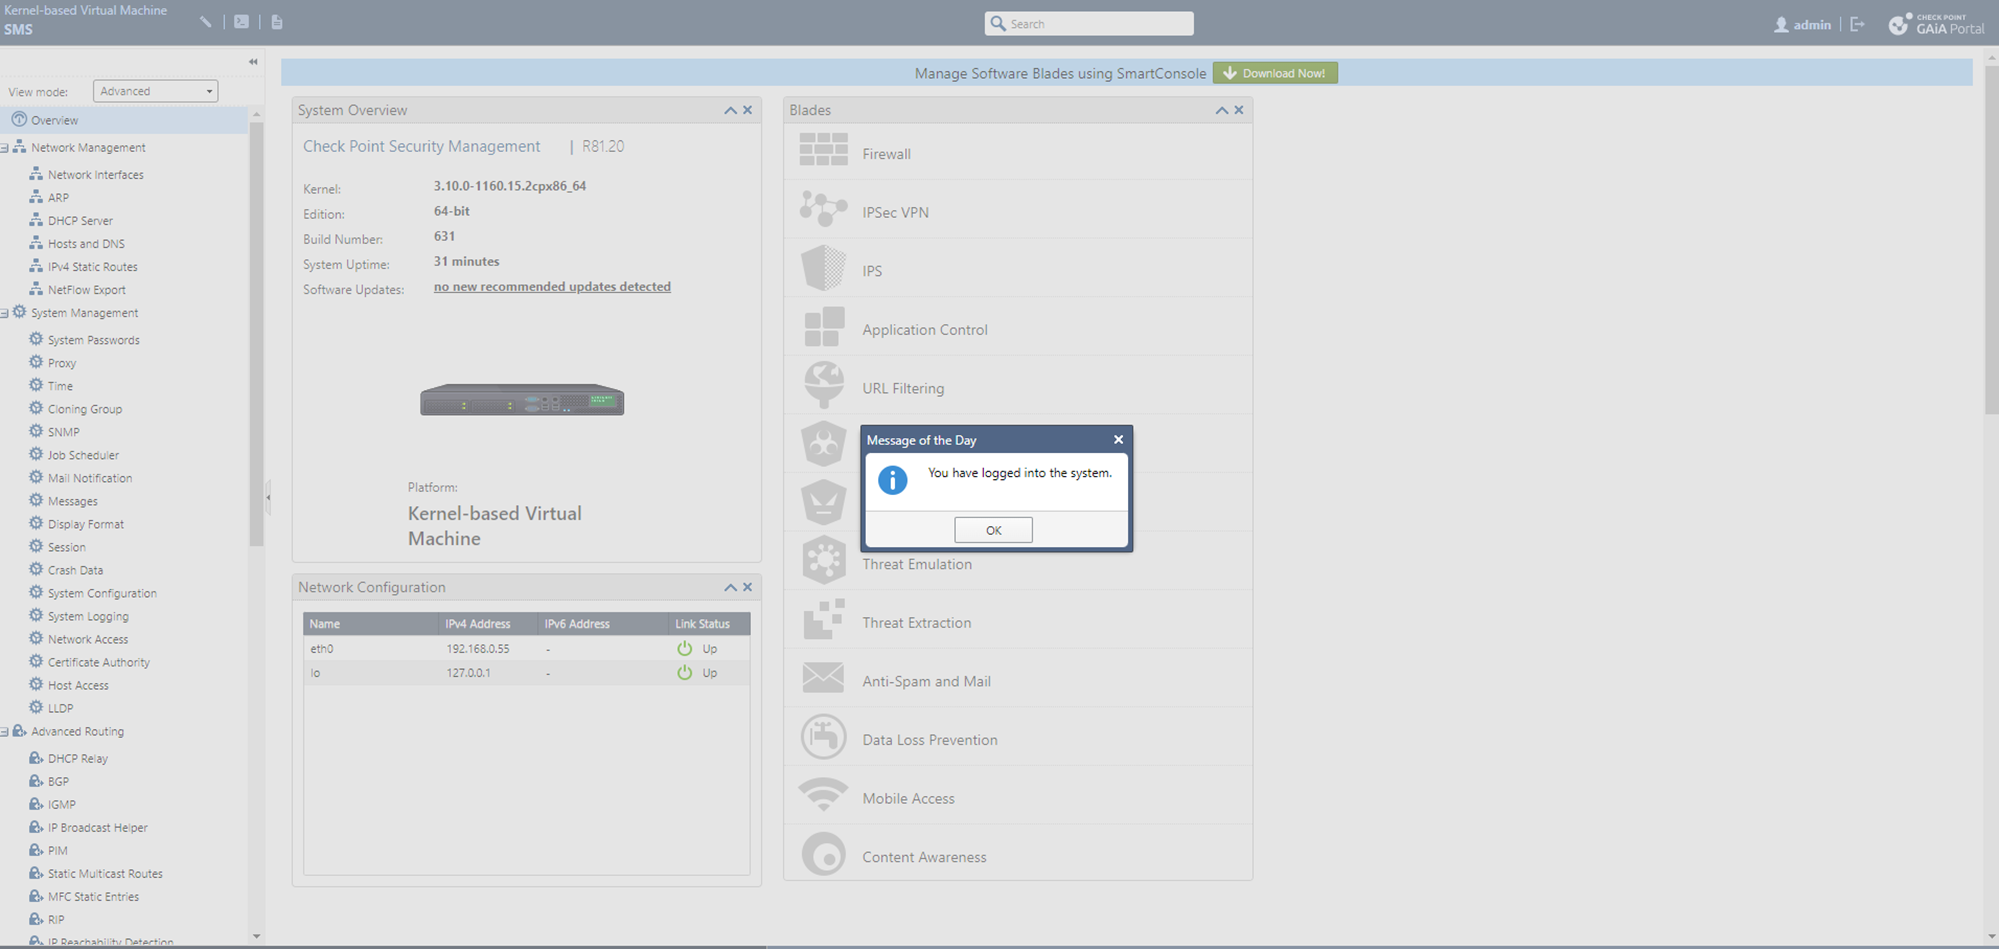Click the Download Now! button
Viewport: 1999px width, 949px height.
point(1275,73)
